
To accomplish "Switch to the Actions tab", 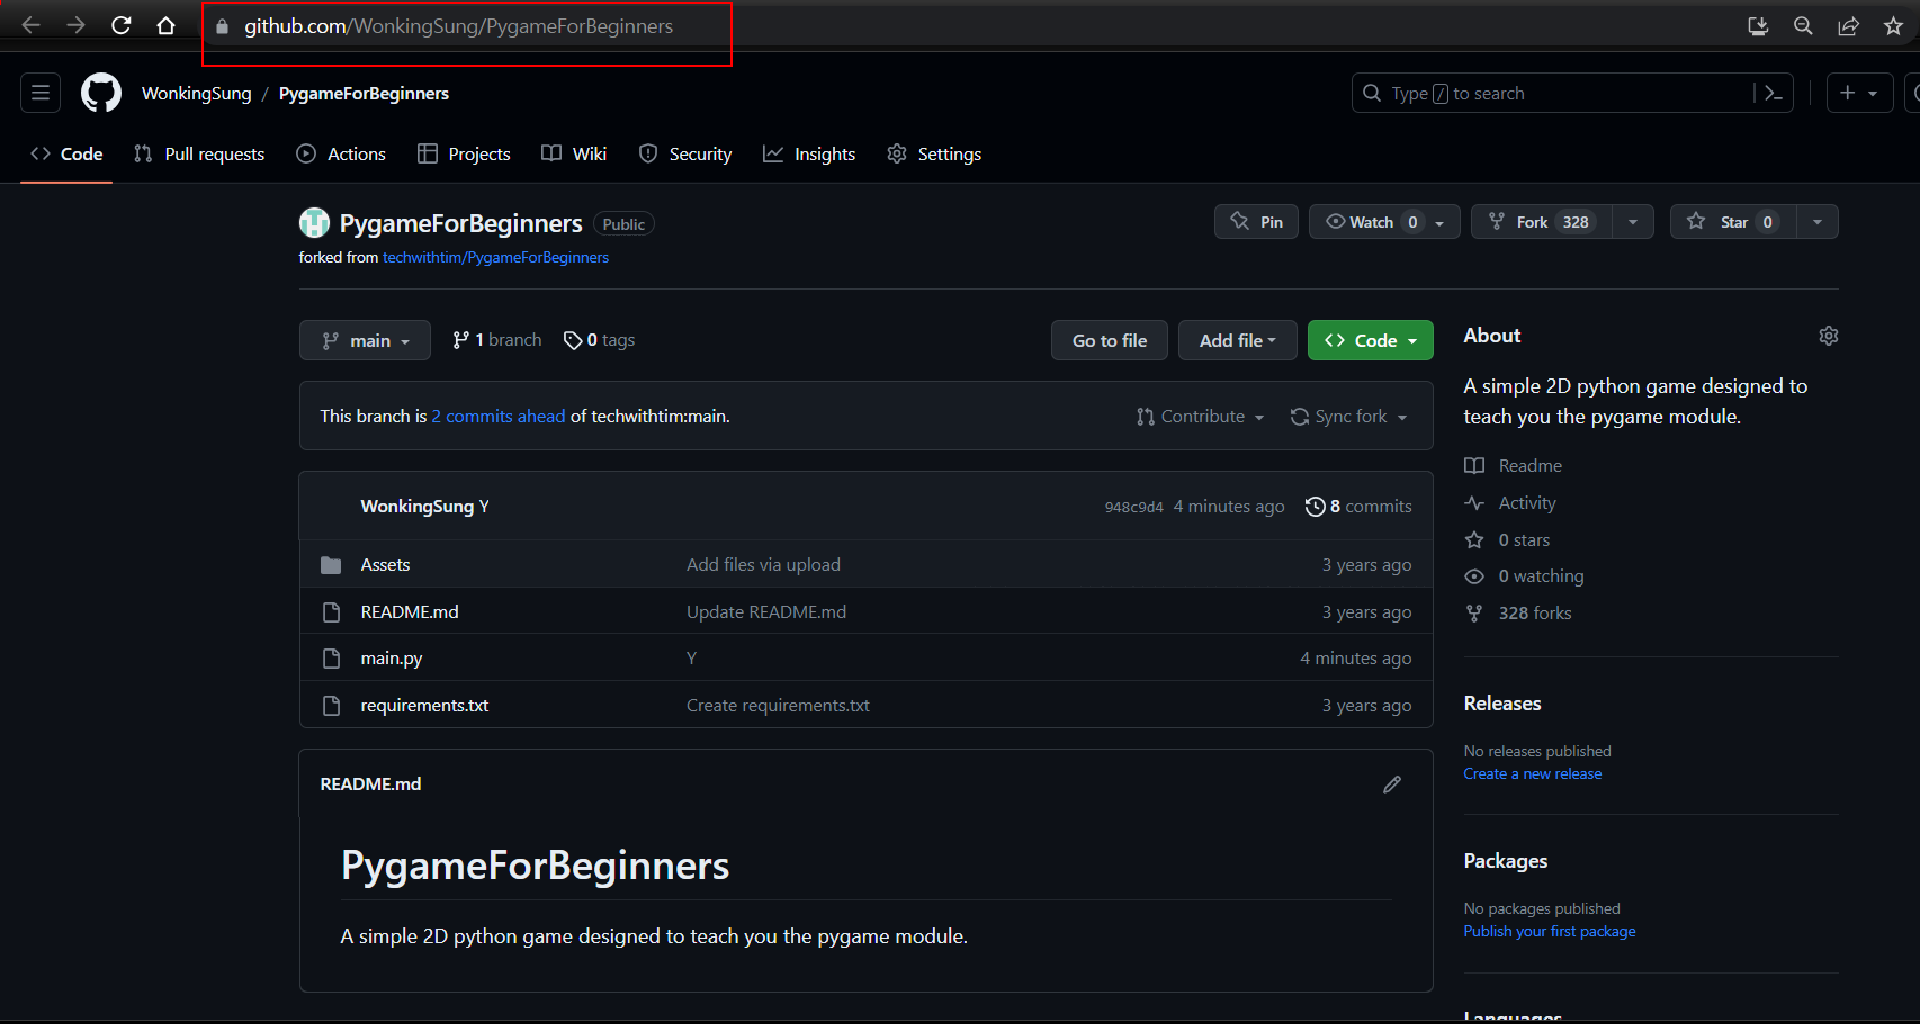I will (341, 154).
